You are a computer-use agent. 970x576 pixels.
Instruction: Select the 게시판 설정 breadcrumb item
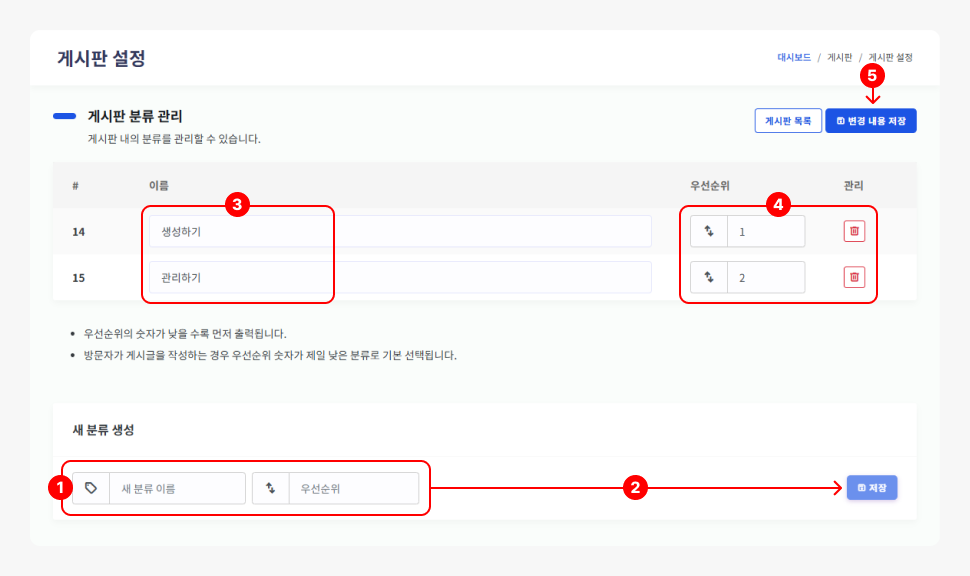(x=890, y=58)
